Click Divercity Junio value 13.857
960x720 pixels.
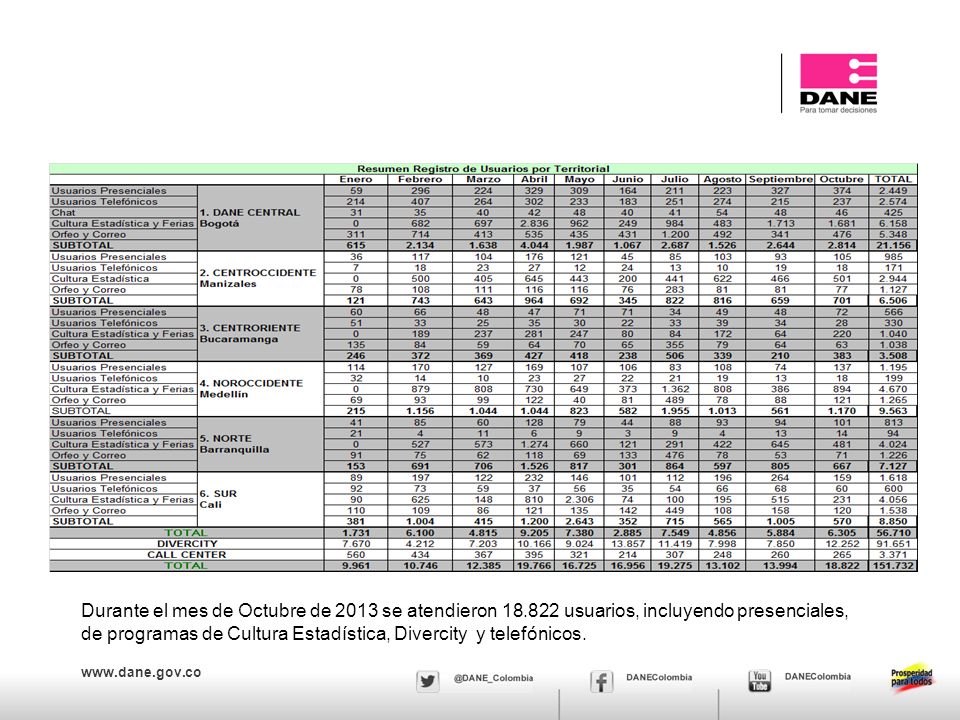pos(628,544)
